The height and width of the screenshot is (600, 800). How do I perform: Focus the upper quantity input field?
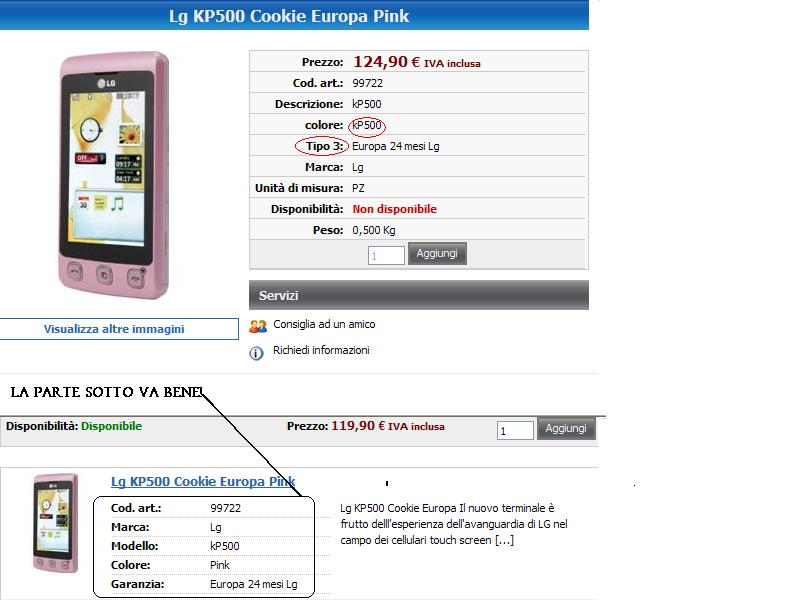pyautogui.click(x=386, y=255)
